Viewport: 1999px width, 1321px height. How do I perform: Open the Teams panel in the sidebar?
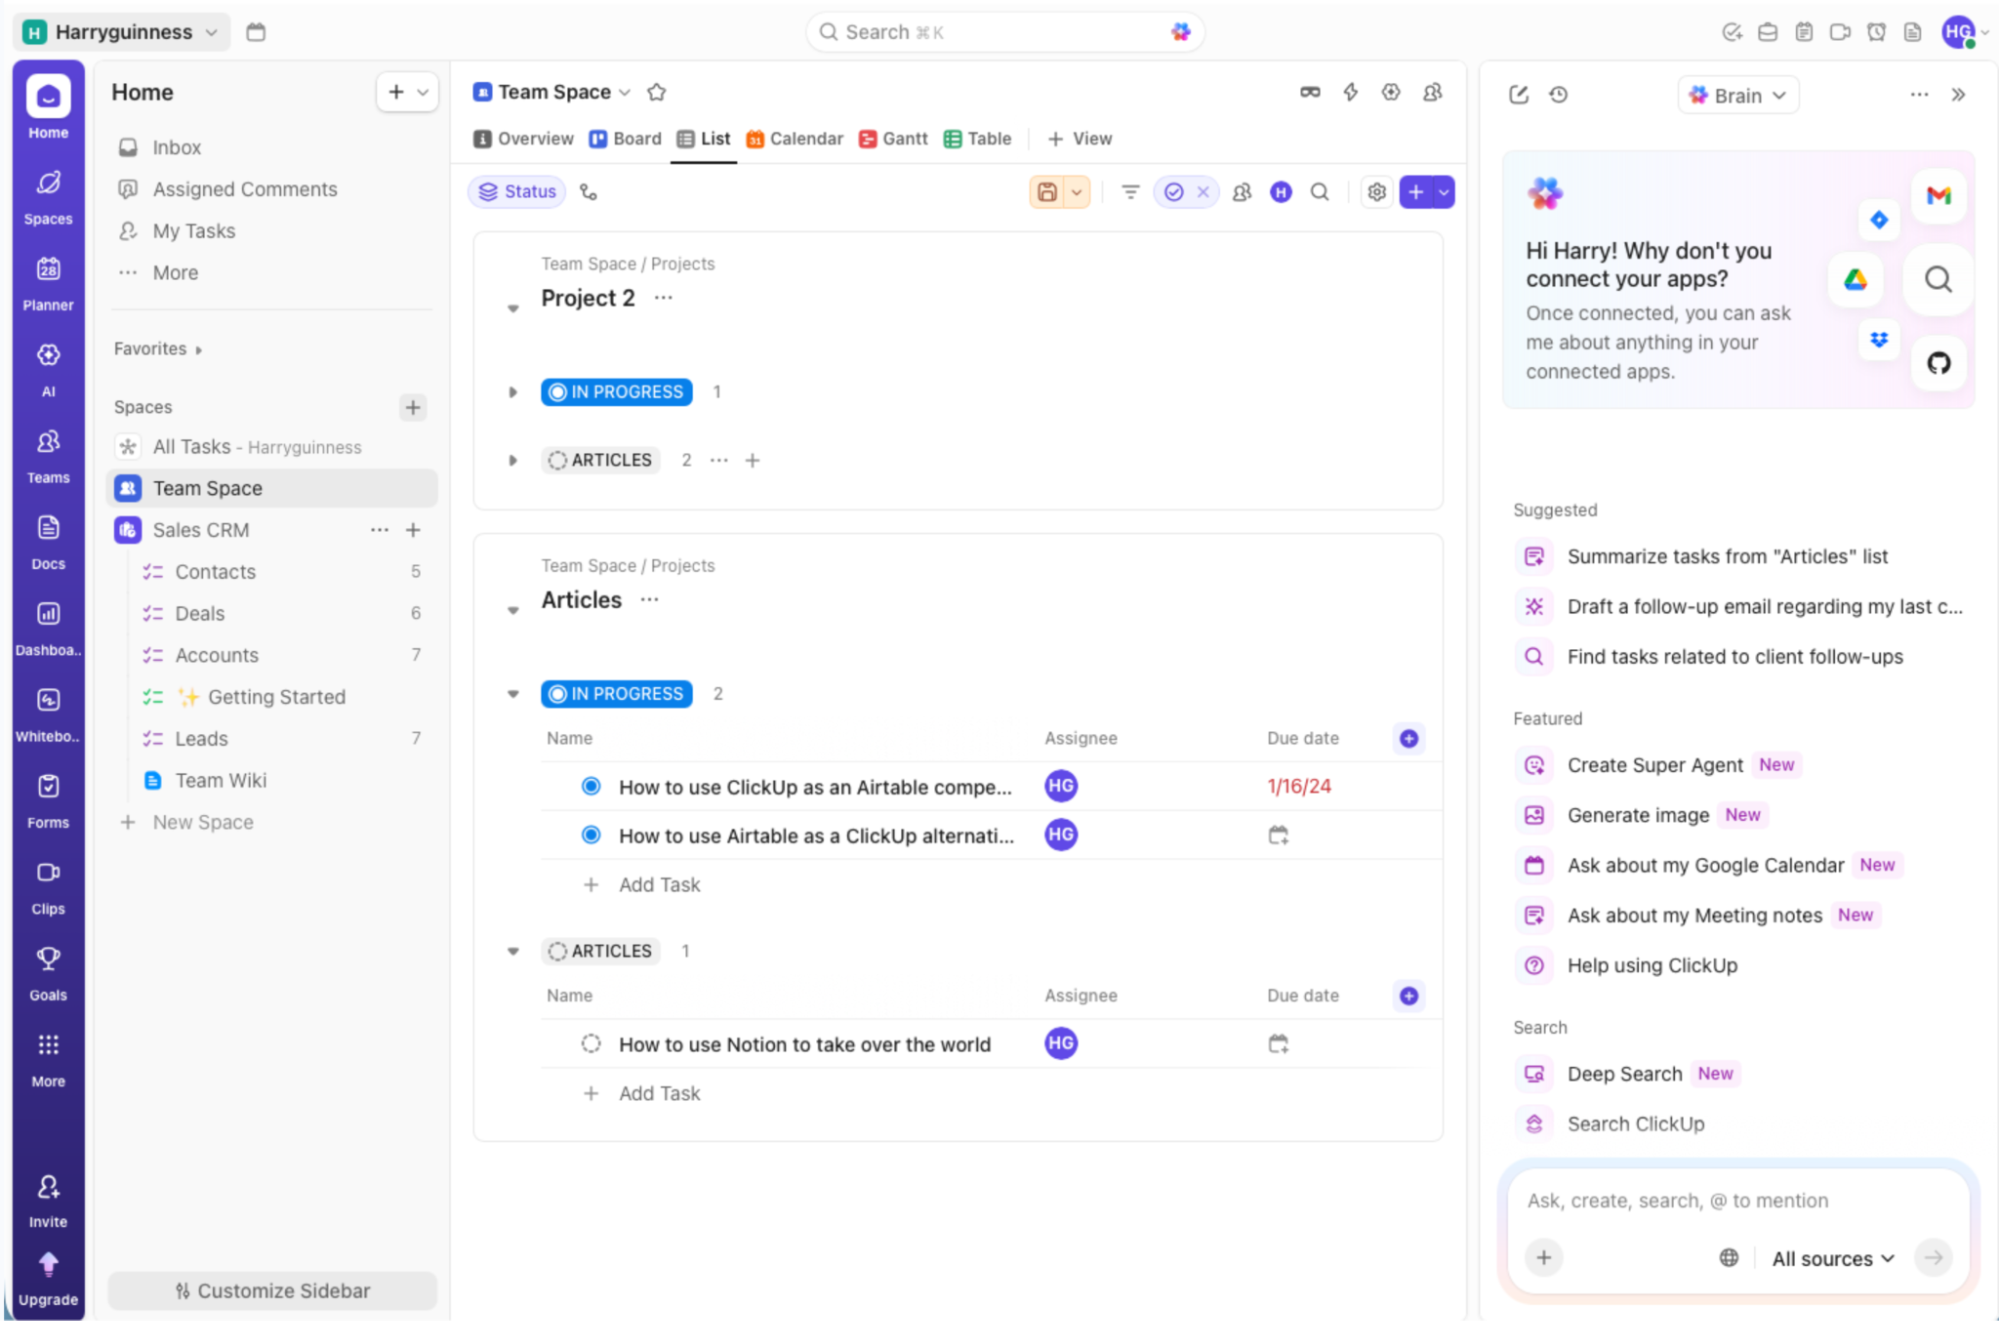coord(47,453)
